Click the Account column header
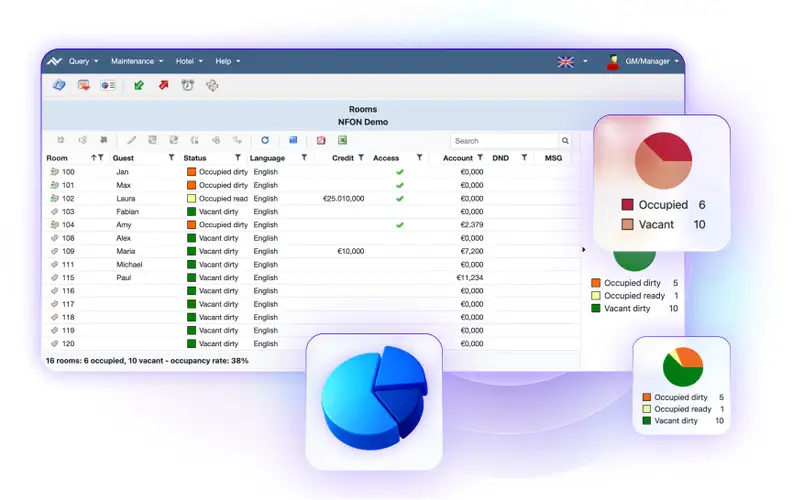This screenshot has height=500, width=793. coord(457,158)
